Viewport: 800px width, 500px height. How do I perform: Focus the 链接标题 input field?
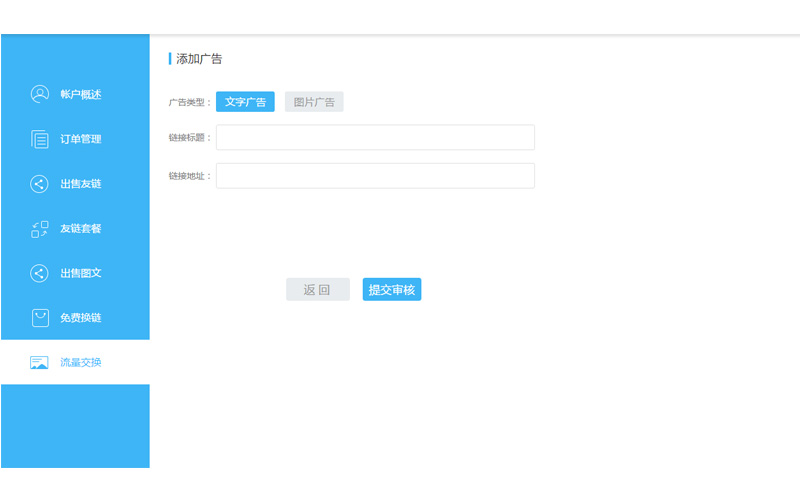[375, 137]
